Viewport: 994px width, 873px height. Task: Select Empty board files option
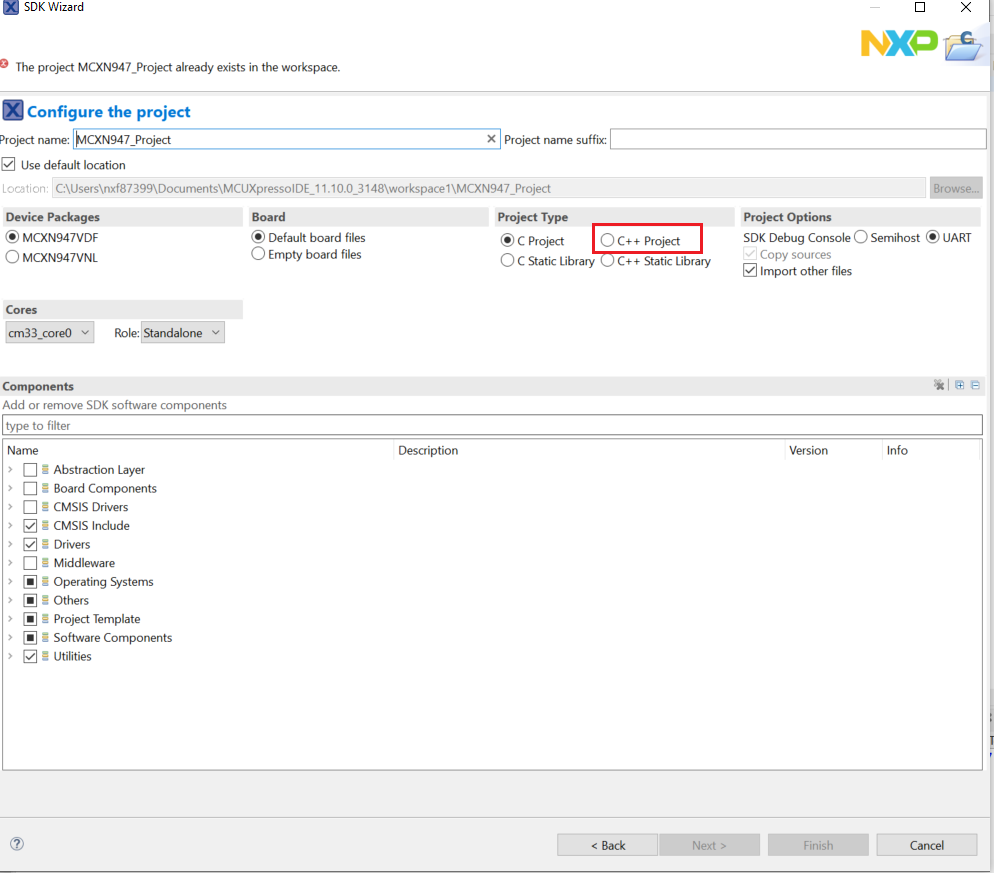(x=258, y=254)
